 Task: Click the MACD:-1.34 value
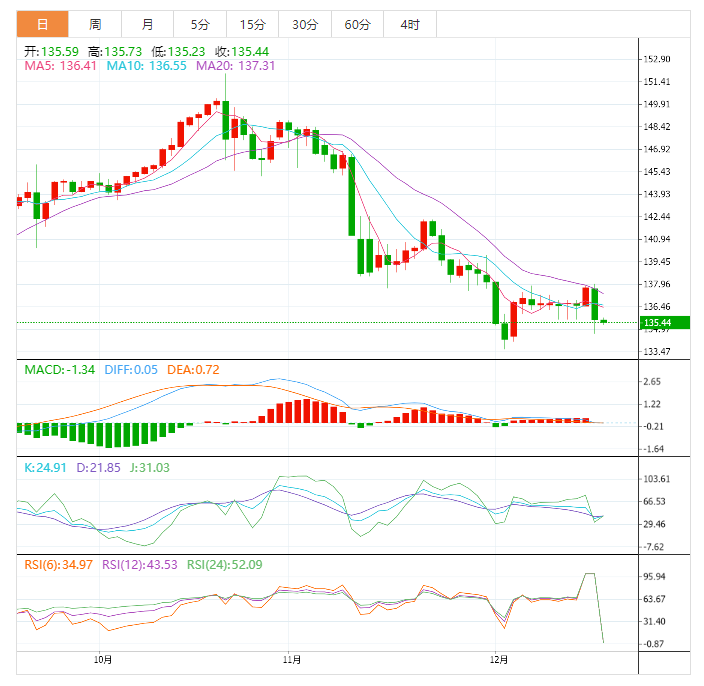pos(60,370)
